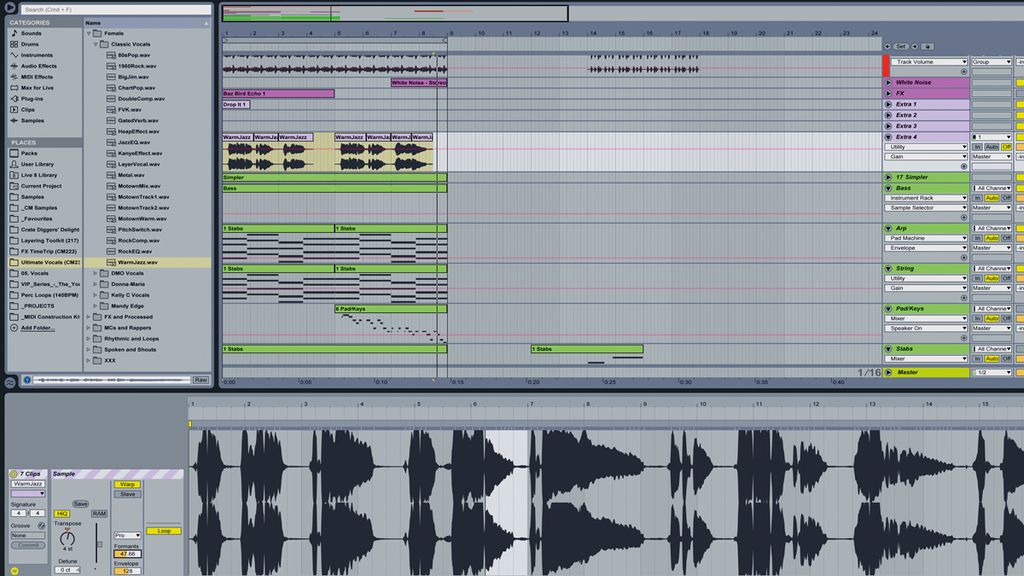Select the Plug-ins browser category
Screen dimensions: 1024x576
(32, 99)
